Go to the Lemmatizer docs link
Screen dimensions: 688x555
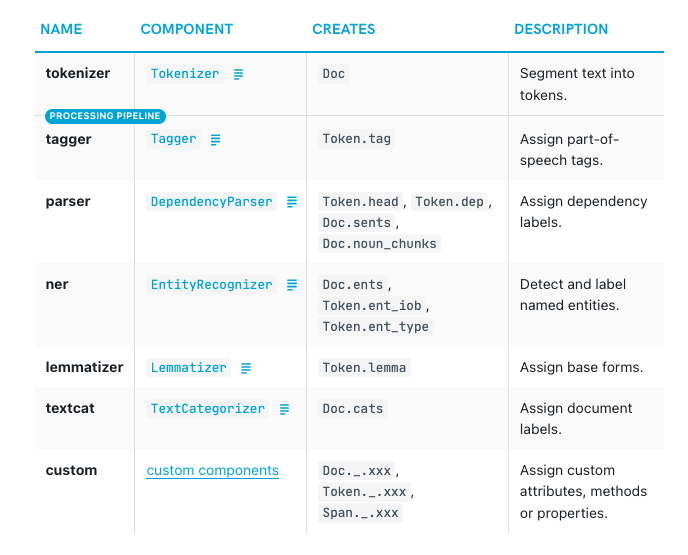tap(189, 368)
